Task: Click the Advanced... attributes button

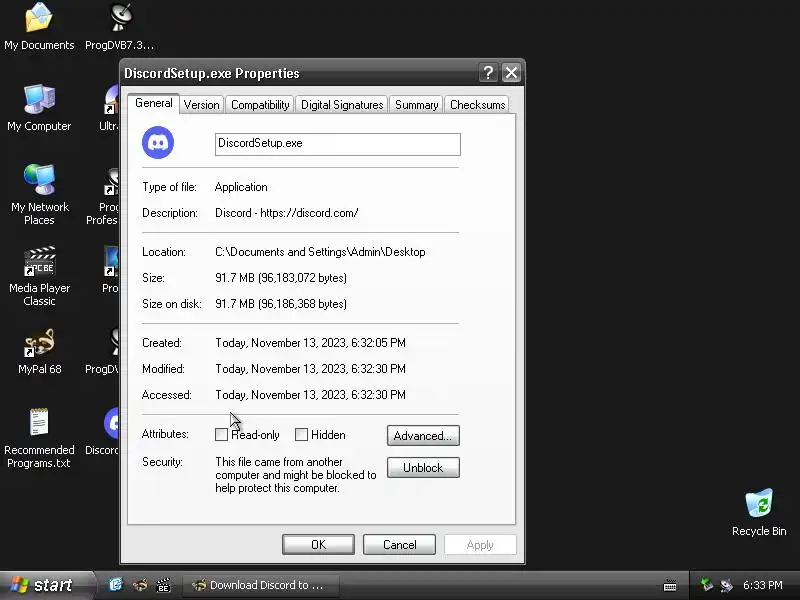Action: pyautogui.click(x=423, y=436)
